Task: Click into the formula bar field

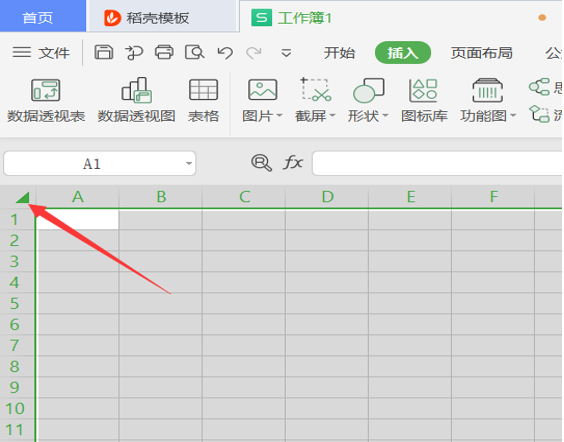Action: pos(437,164)
